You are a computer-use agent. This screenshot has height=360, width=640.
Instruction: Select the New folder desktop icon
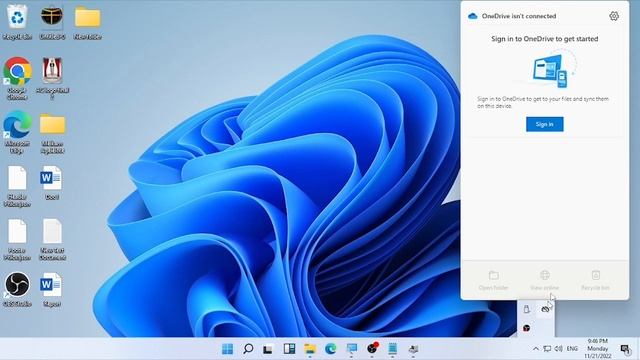pos(88,22)
